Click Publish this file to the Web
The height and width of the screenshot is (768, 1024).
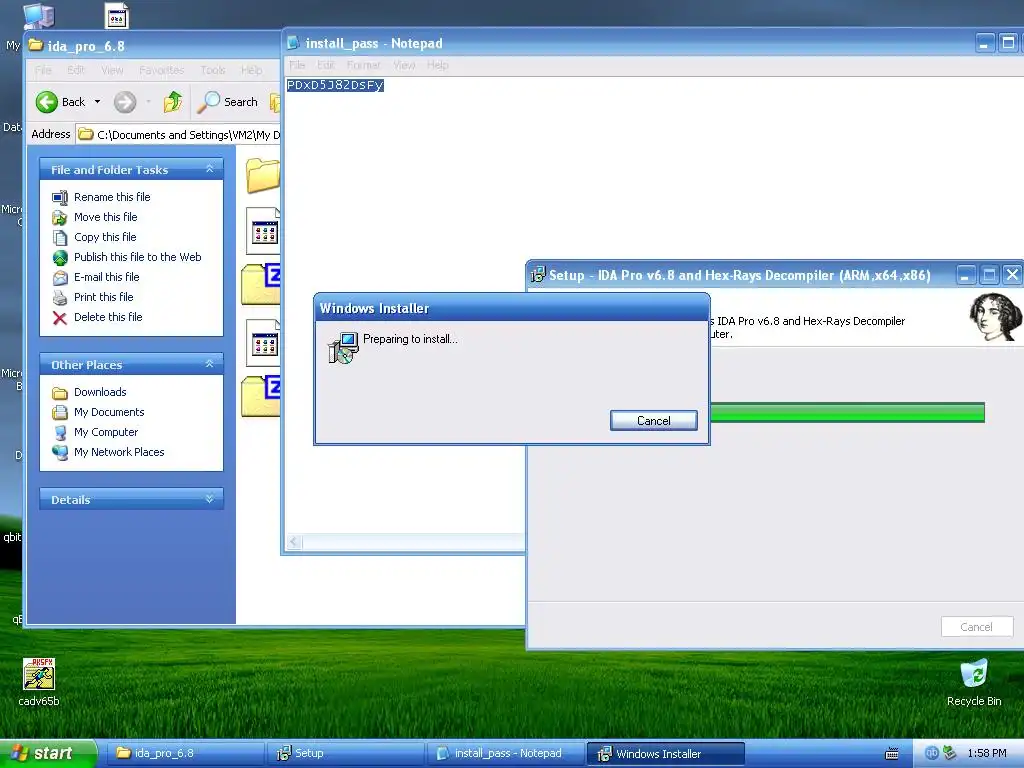pyautogui.click(x=137, y=257)
